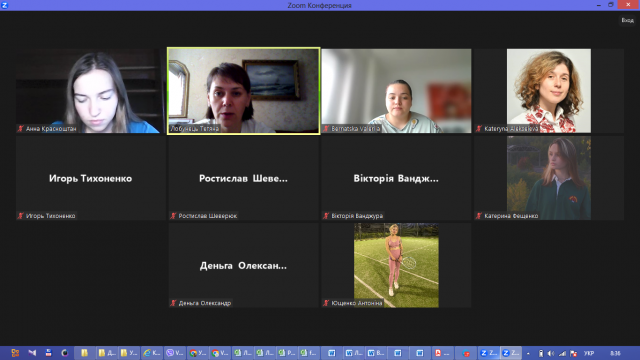Click muted mic icon beside Катерина Фещенко
The height and width of the screenshot is (360, 640).
coord(479,216)
